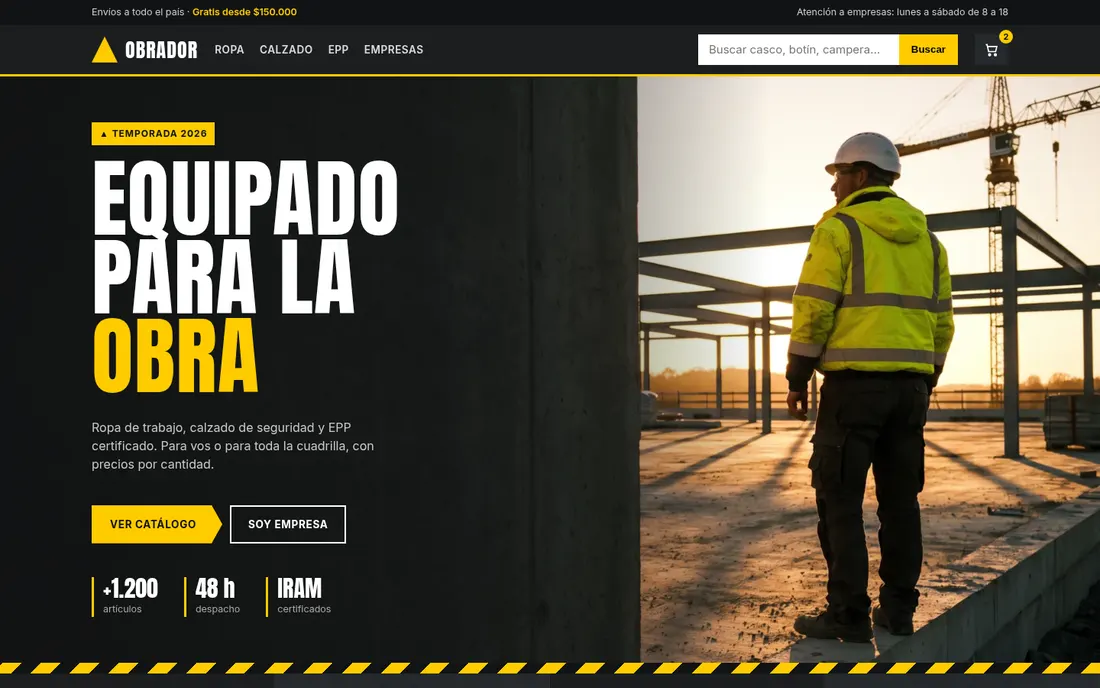Viewport: 1100px width, 688px height.
Task: Open the shopping cart icon
Action: tap(991, 50)
